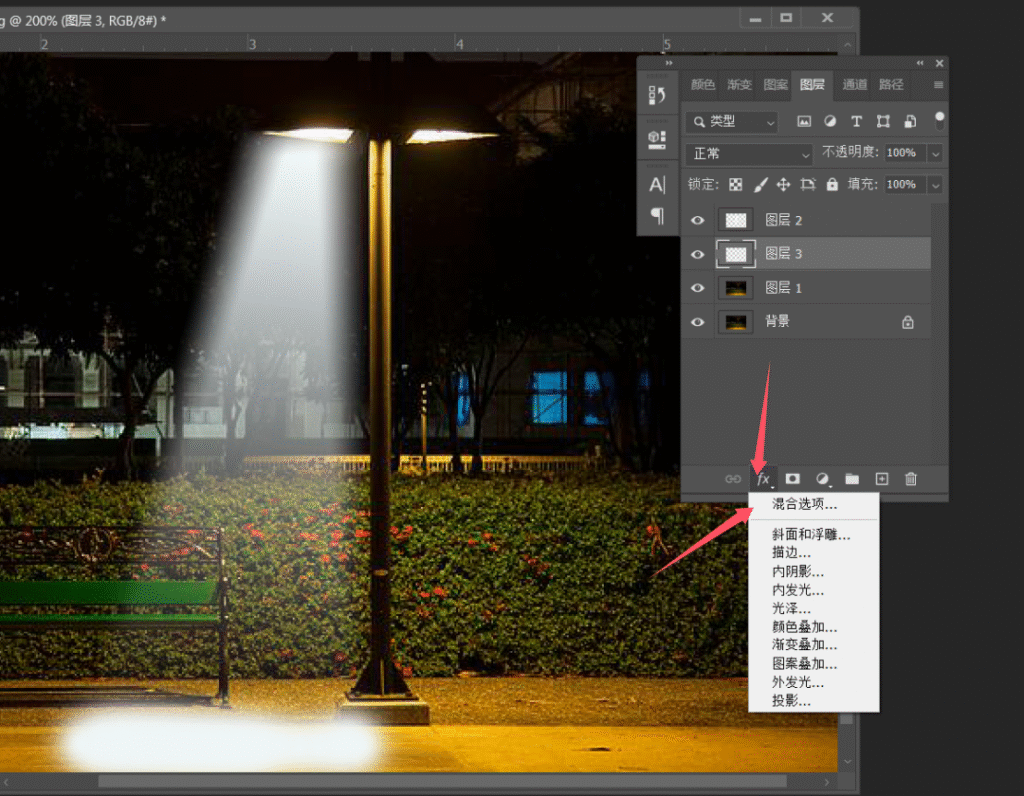This screenshot has width=1024, height=796.
Task: Hide layer 图层 1
Action: coord(697,288)
